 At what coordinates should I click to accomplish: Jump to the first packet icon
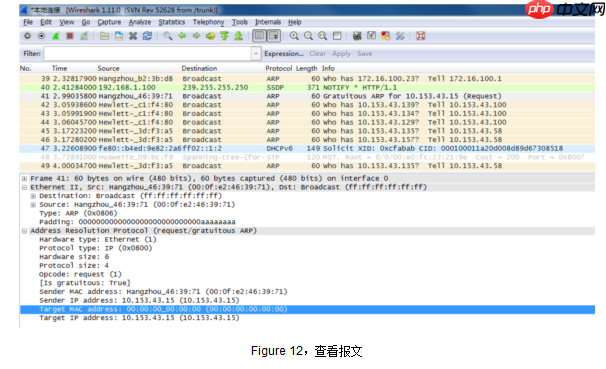tap(224, 36)
